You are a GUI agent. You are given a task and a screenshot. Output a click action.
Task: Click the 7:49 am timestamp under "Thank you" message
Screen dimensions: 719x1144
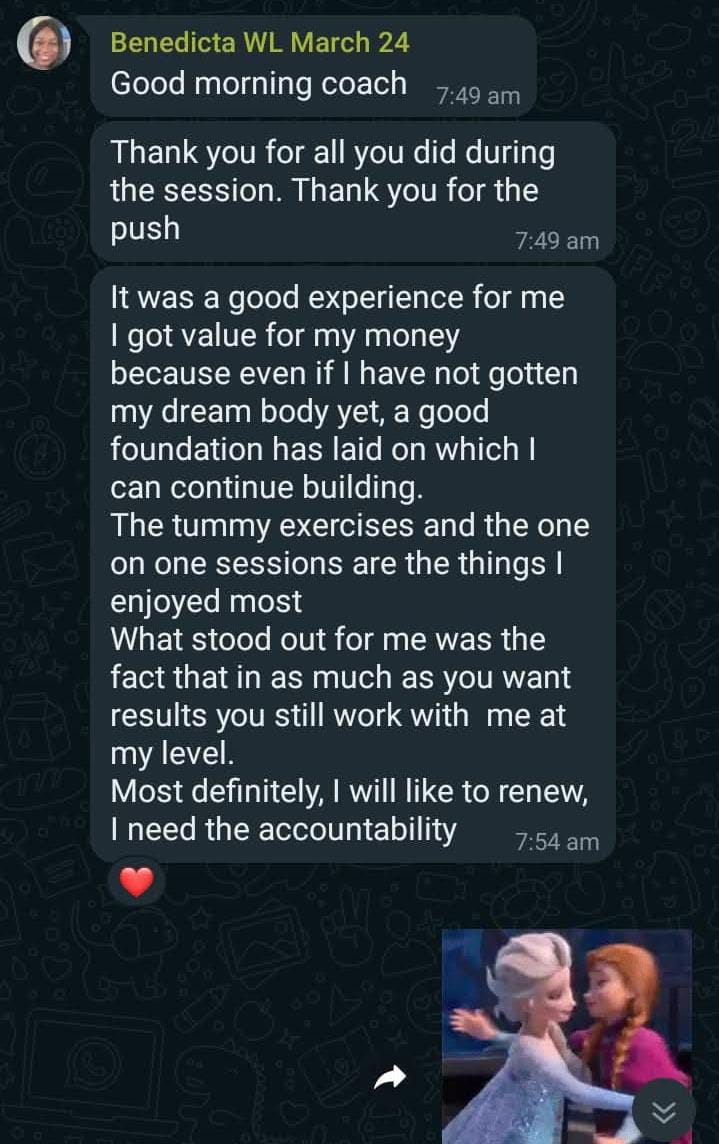[557, 241]
